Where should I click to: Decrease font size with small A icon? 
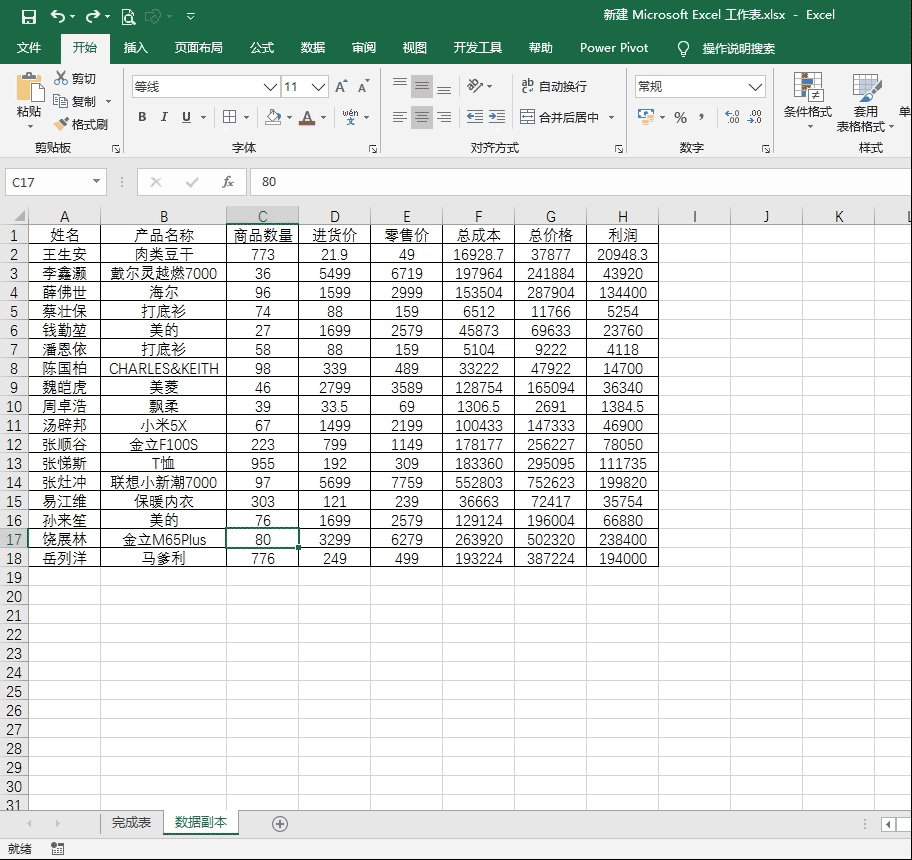tap(364, 87)
